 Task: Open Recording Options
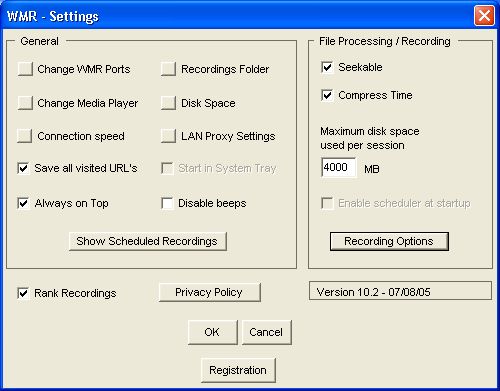[x=389, y=241]
